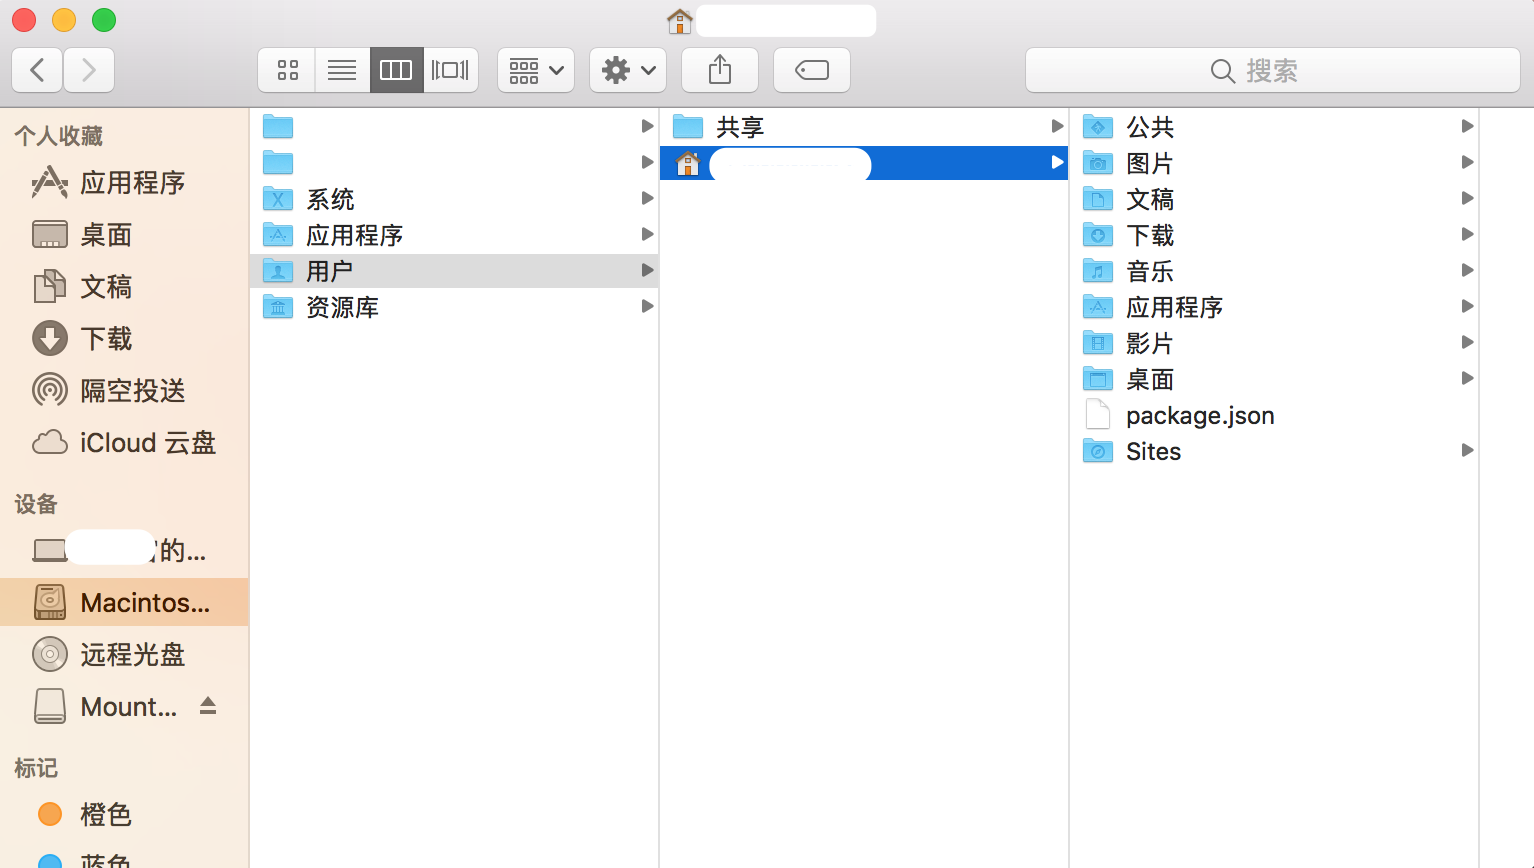Open the gear action menu
The width and height of the screenshot is (1534, 868).
point(628,70)
